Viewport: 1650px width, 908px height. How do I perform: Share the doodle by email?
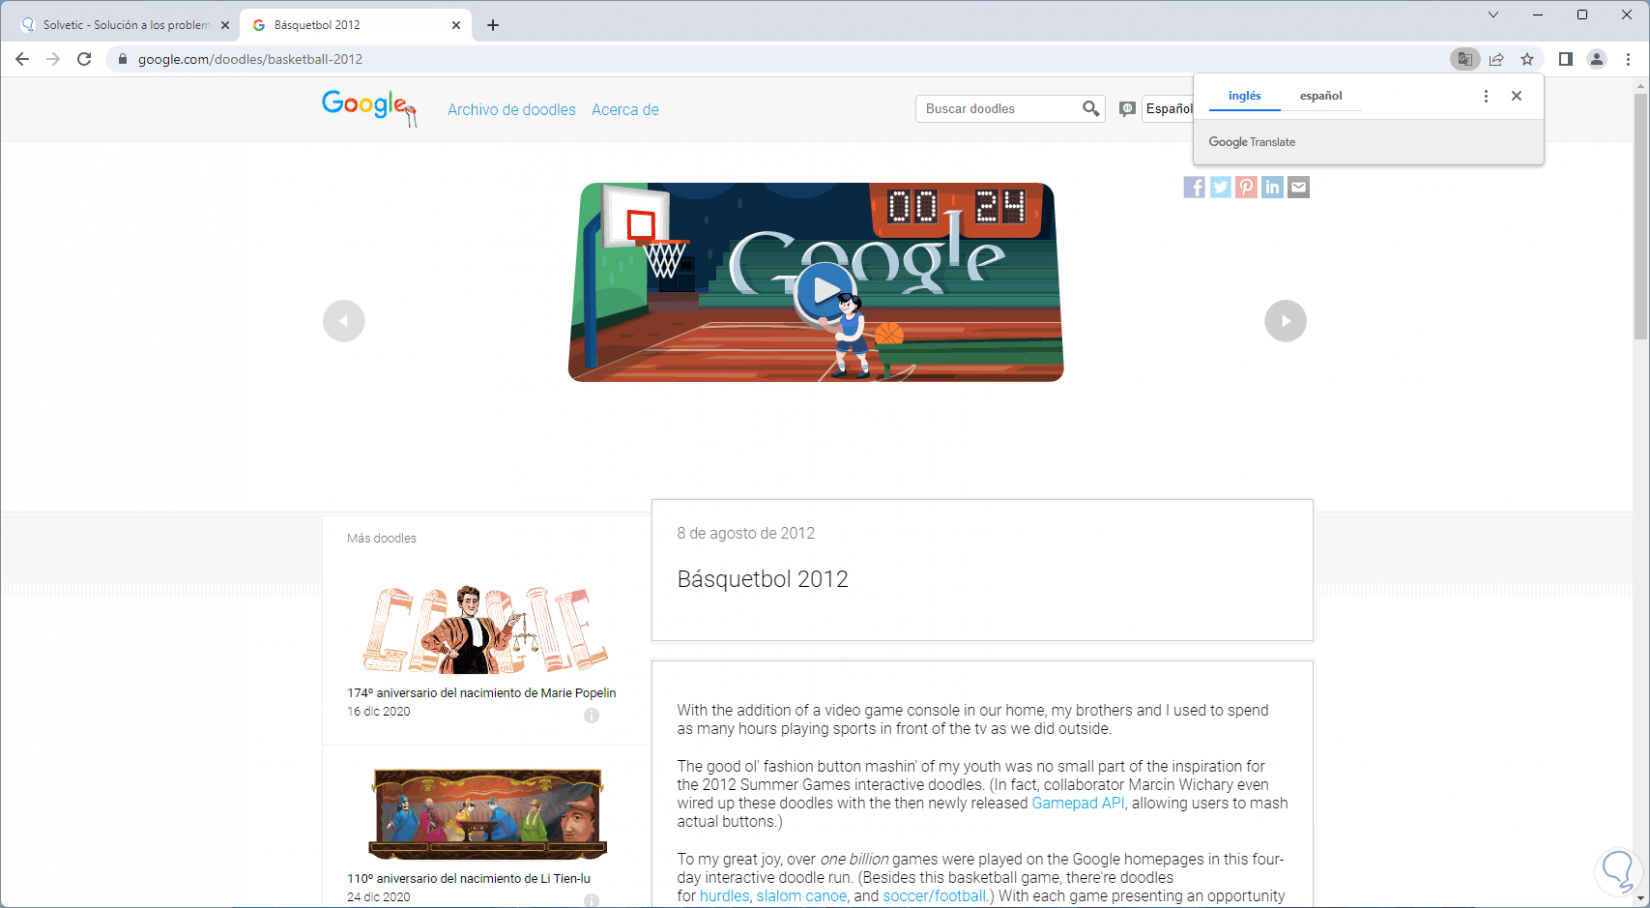(x=1298, y=187)
